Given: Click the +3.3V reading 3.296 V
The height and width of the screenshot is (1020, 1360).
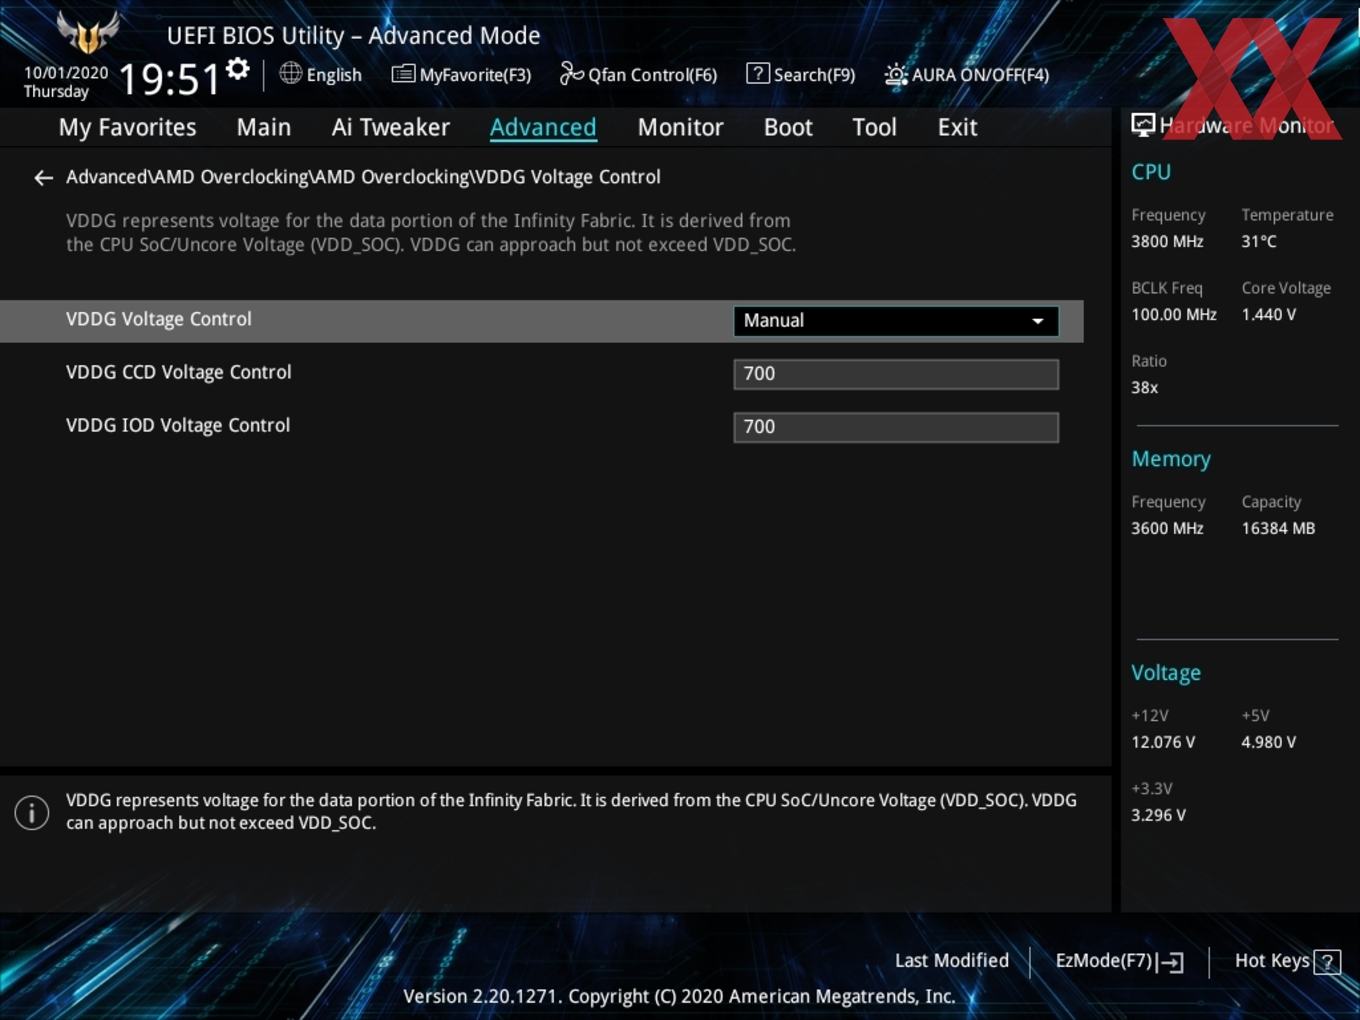Looking at the screenshot, I should (1158, 815).
